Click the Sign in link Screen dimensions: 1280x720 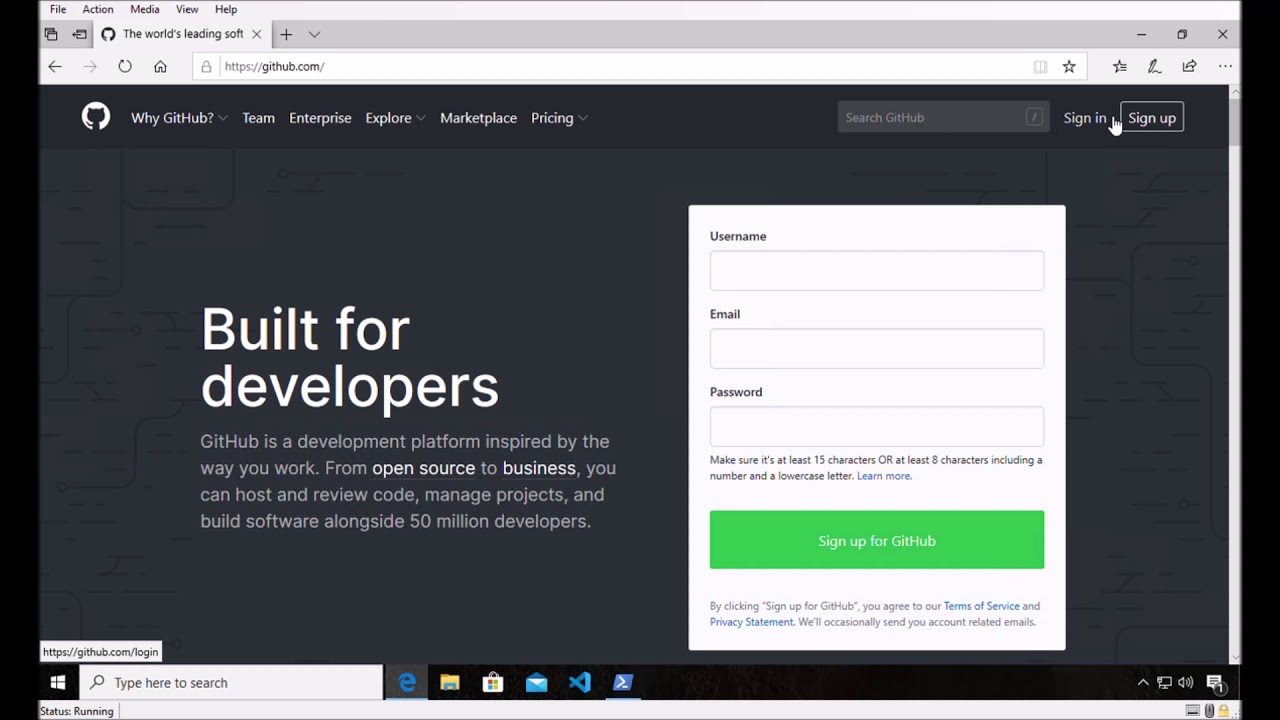(1085, 118)
